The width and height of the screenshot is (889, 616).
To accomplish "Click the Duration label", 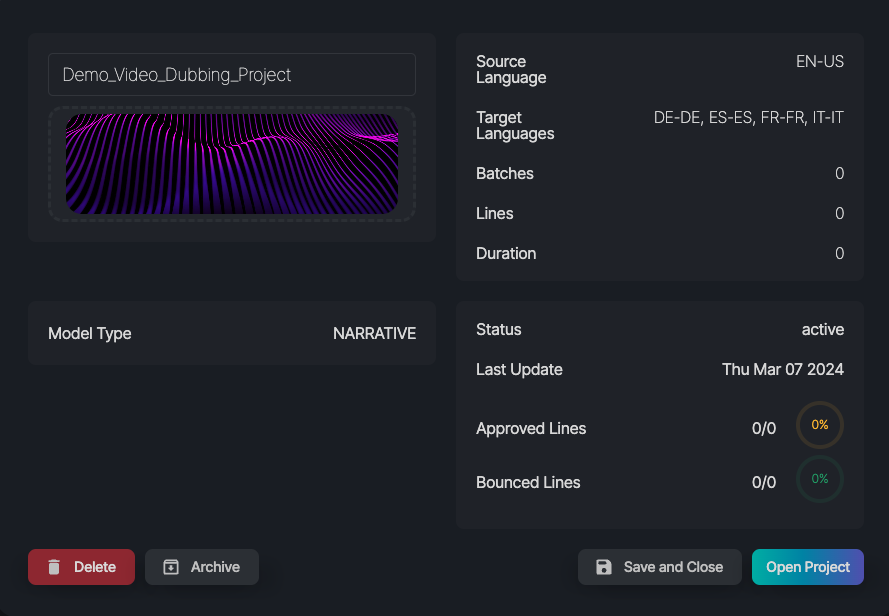I will coord(506,253).
